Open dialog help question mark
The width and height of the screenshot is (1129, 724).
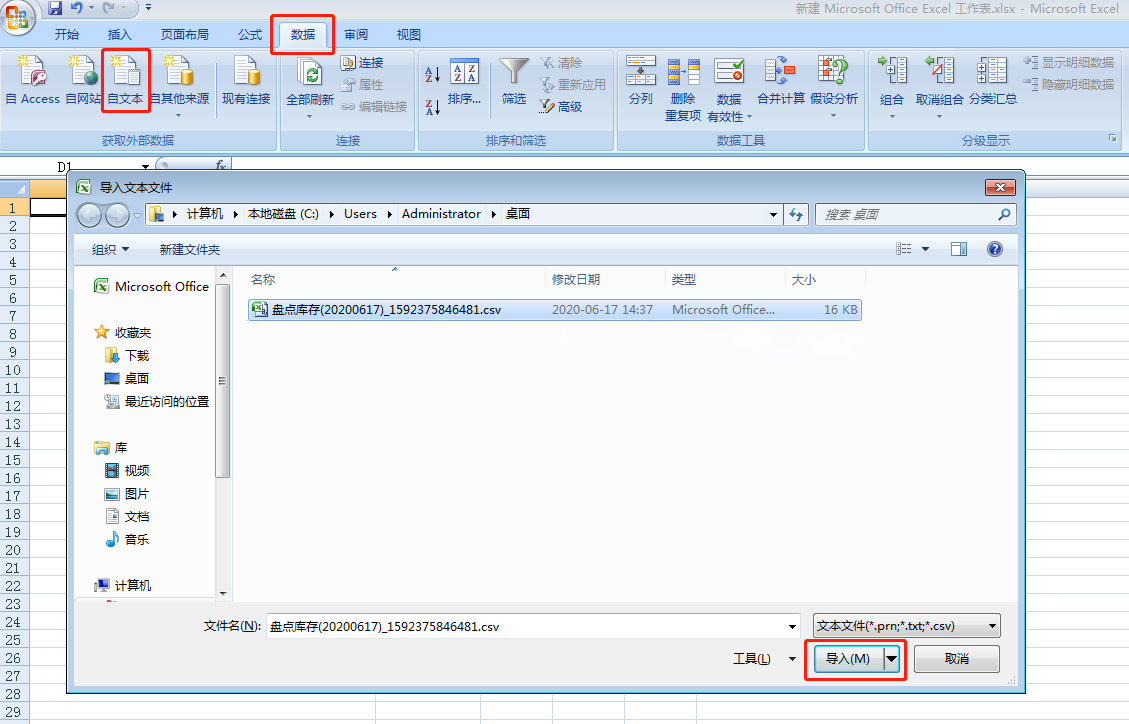(994, 249)
